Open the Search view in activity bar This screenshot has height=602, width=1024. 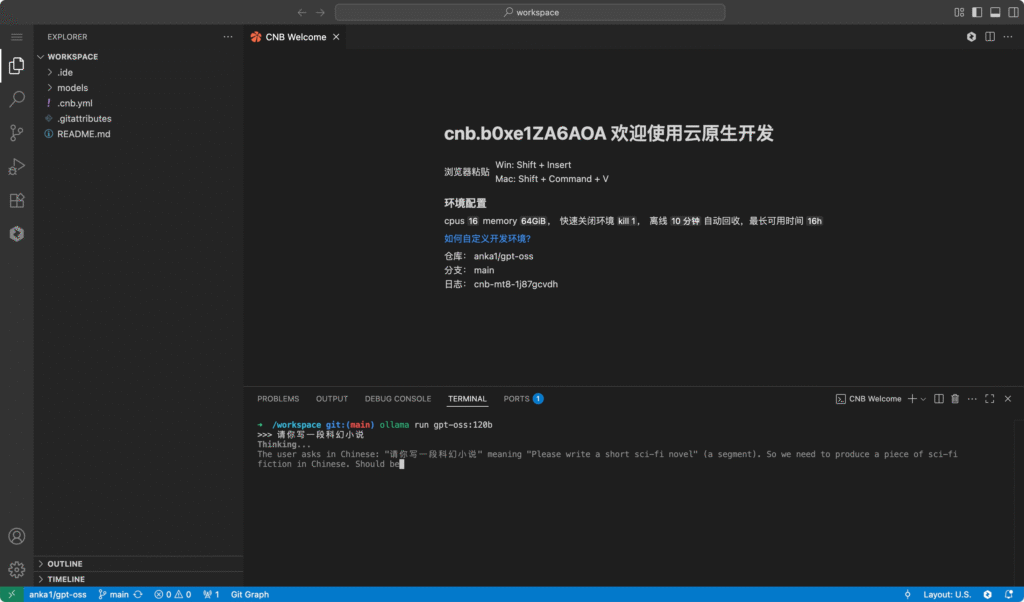[16, 99]
